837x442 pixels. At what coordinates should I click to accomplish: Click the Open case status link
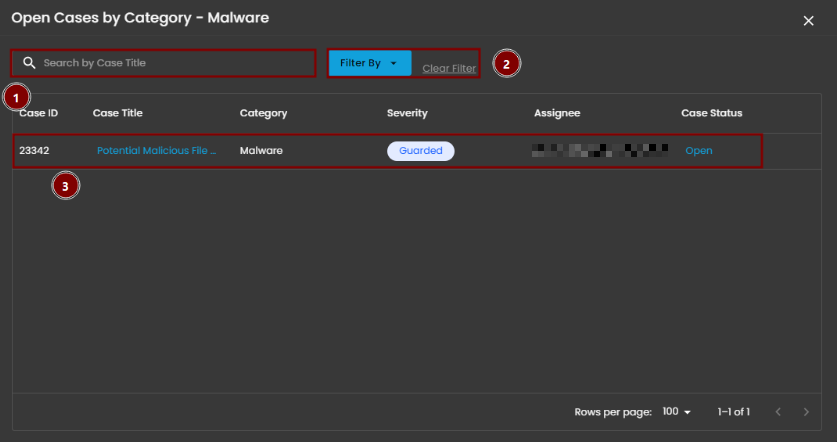[x=698, y=151]
